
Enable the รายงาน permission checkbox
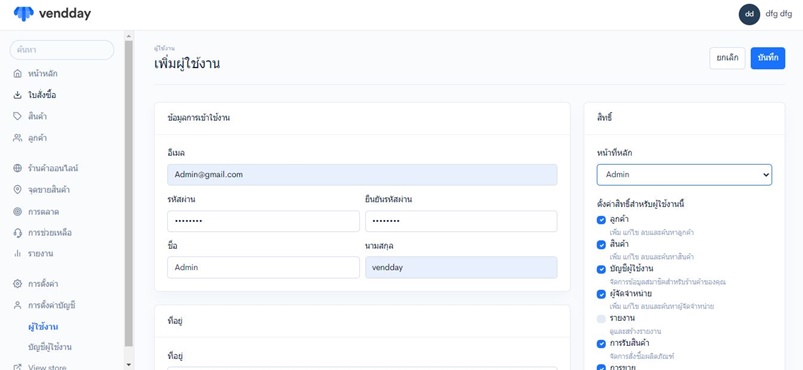click(x=601, y=319)
